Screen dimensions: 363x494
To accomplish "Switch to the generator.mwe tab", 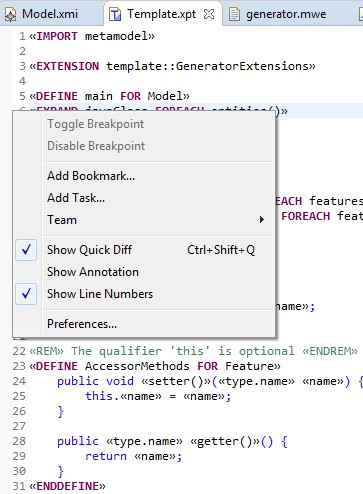I will click(x=286, y=14).
